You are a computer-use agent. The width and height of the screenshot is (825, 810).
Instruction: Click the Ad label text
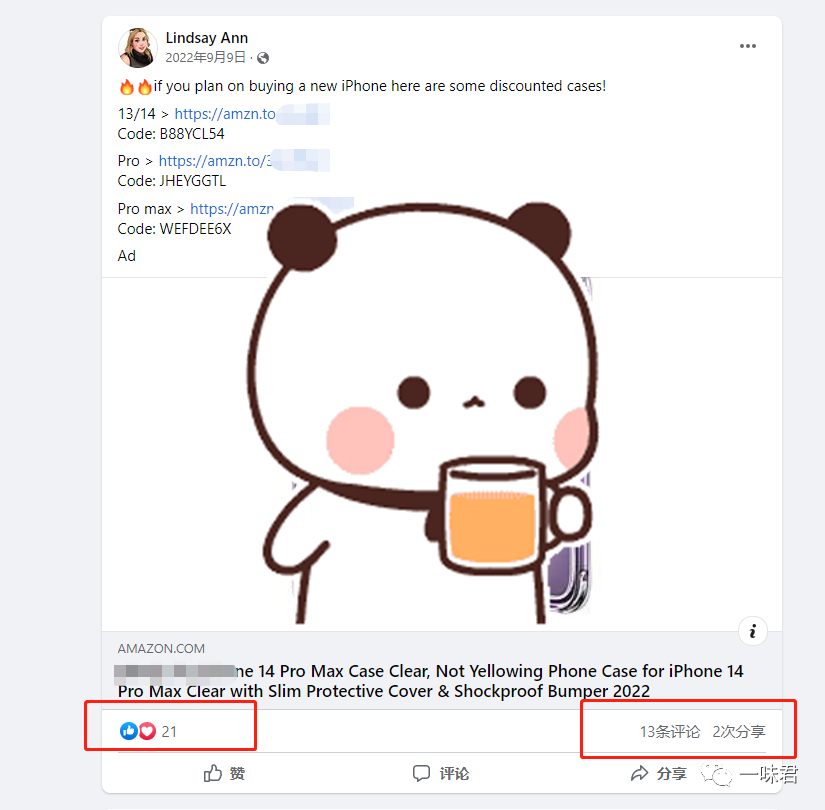click(127, 256)
